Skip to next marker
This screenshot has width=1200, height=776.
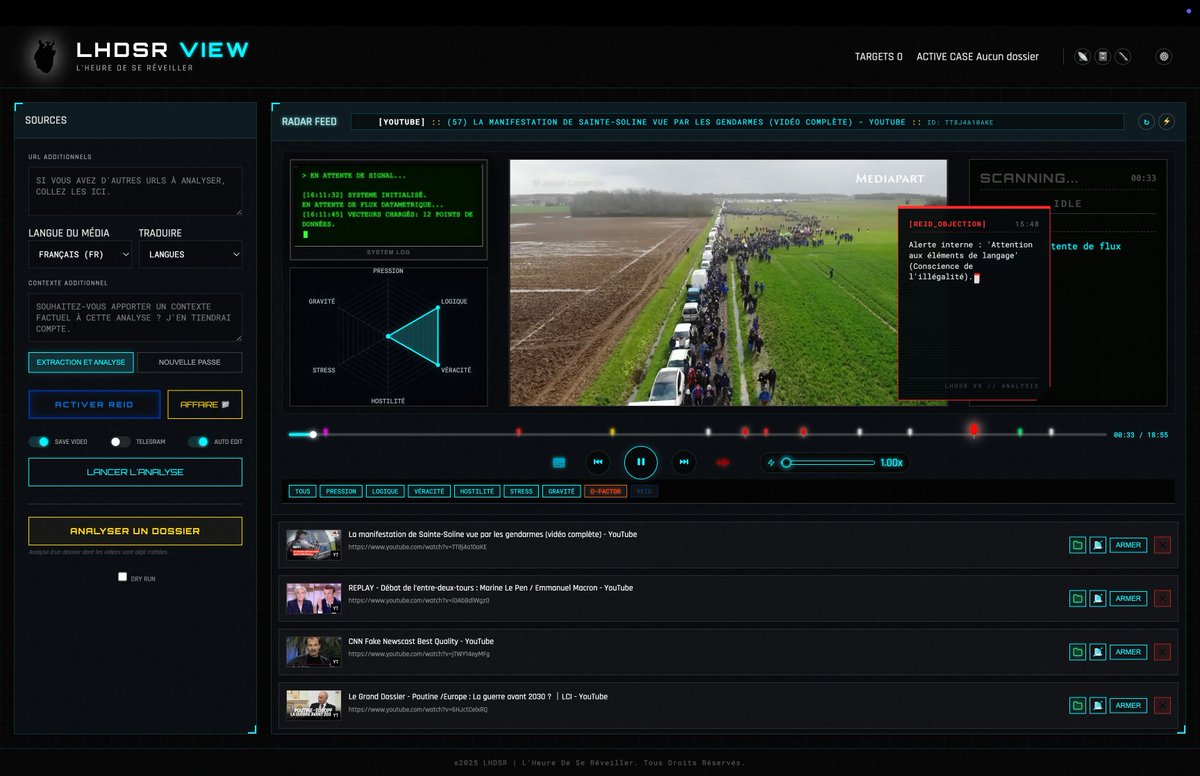point(684,462)
